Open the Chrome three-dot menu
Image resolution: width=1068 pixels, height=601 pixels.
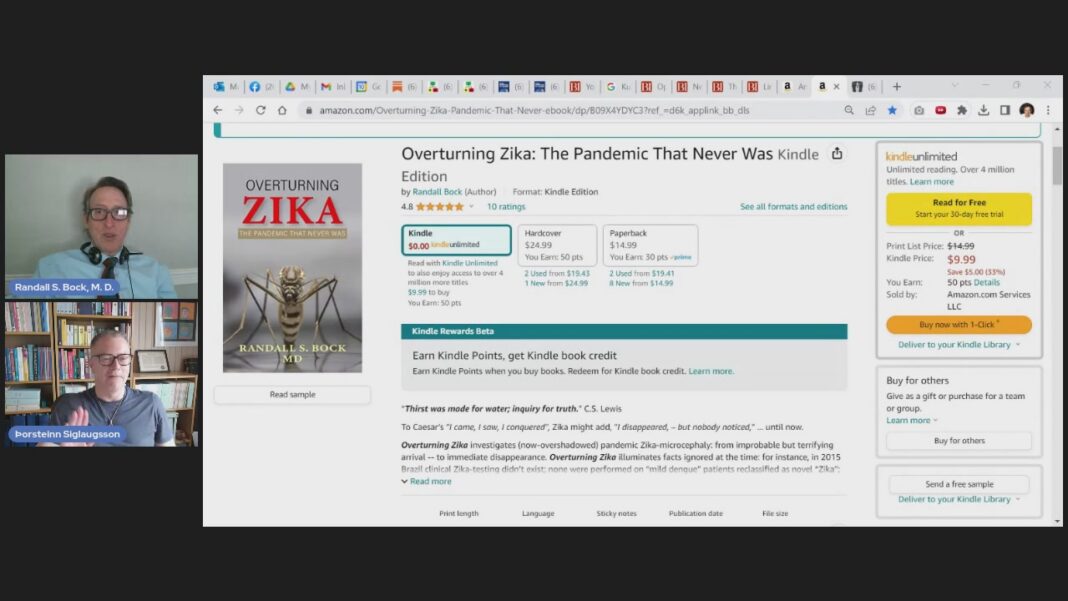point(1048,110)
